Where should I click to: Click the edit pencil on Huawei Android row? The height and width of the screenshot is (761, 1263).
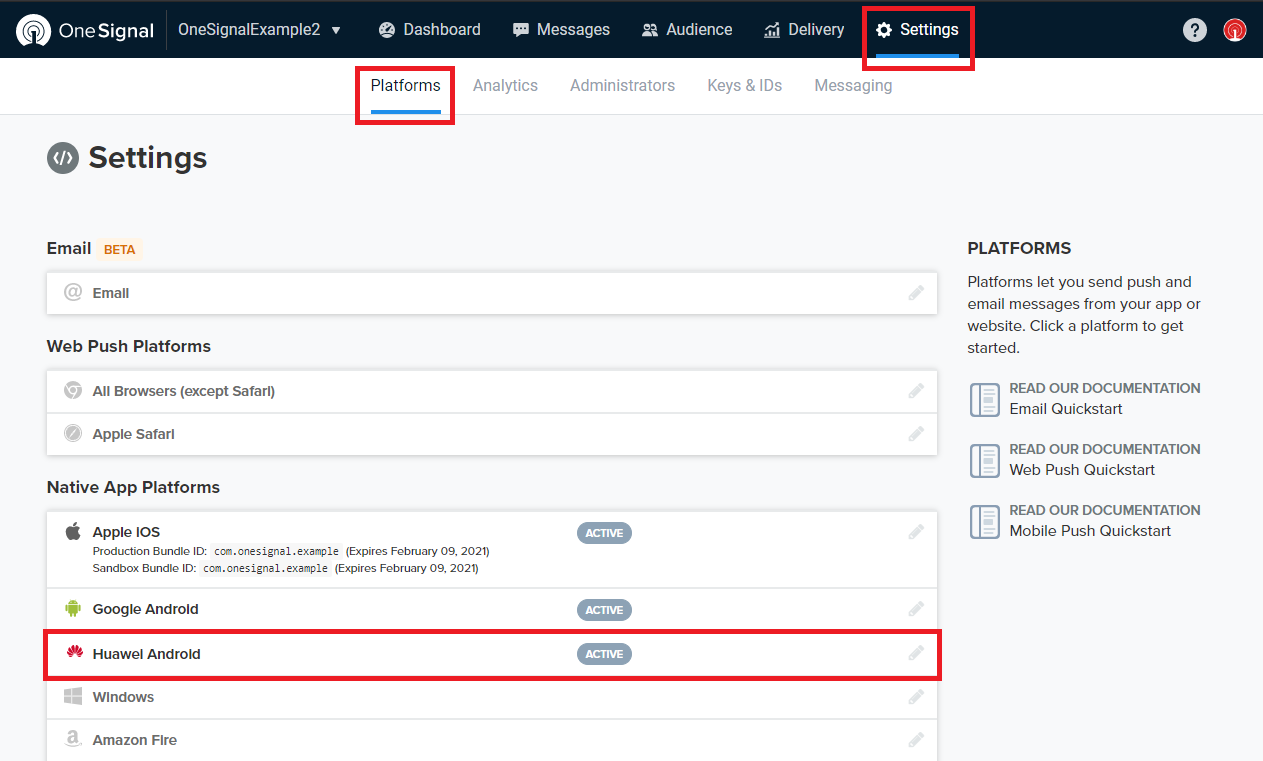pyautogui.click(x=916, y=653)
